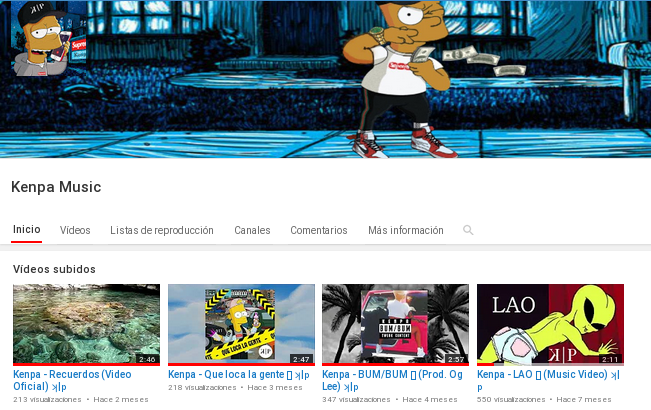Click the Kenpa Music channel name

pos(56,187)
